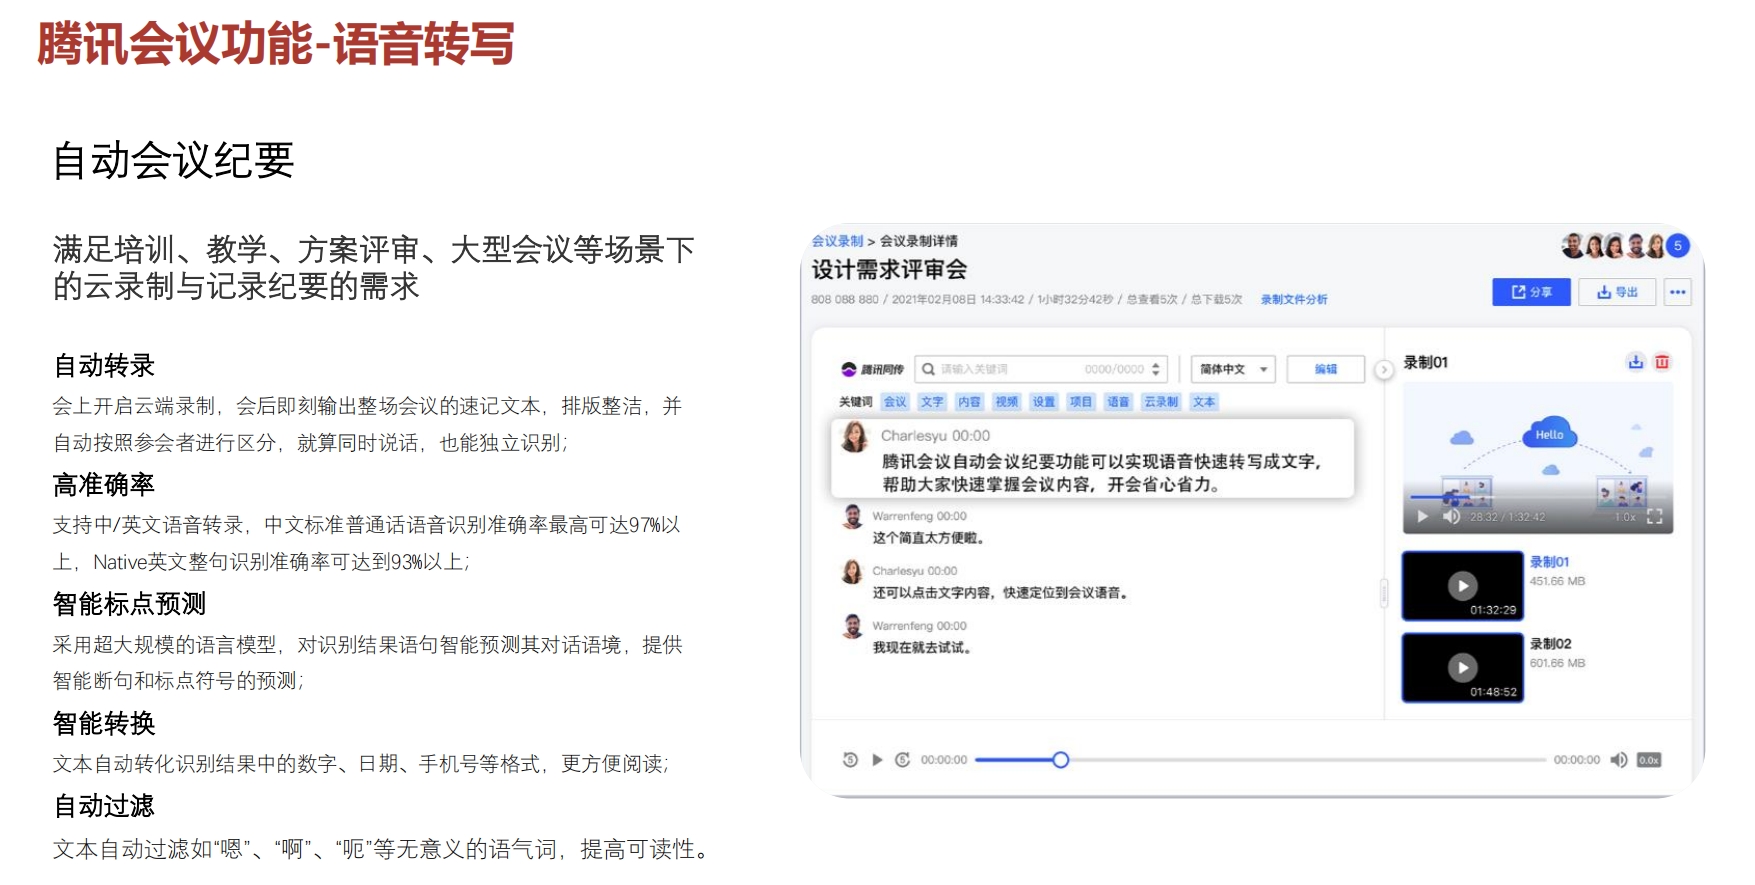The image size is (1755, 885).
Task: Click the transcript line 还可以点击文字内容，快速定位到会议语音。
Action: (x=1000, y=593)
